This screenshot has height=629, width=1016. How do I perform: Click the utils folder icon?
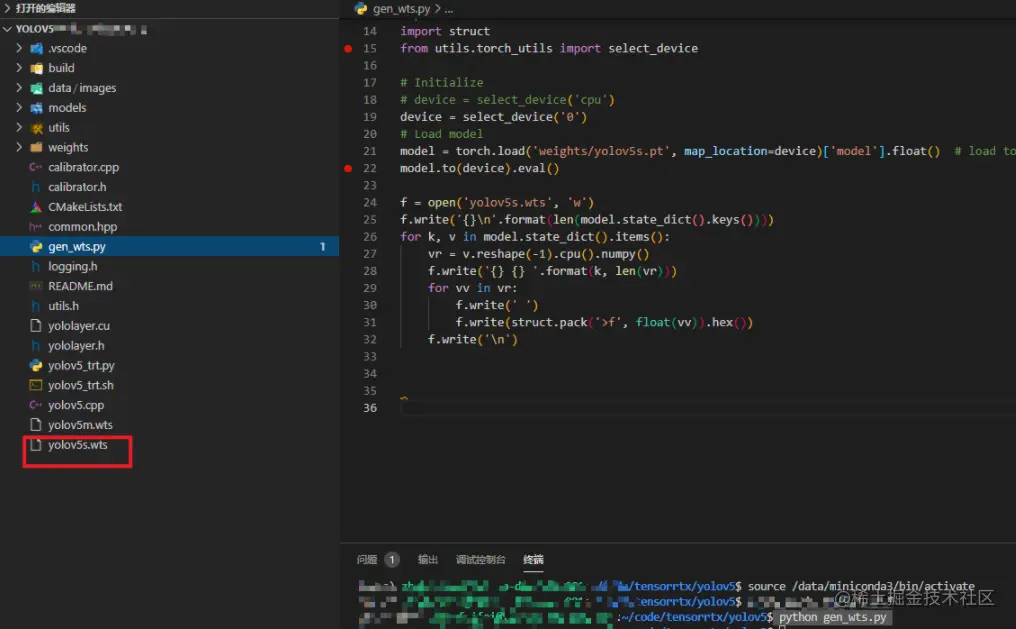click(36, 128)
